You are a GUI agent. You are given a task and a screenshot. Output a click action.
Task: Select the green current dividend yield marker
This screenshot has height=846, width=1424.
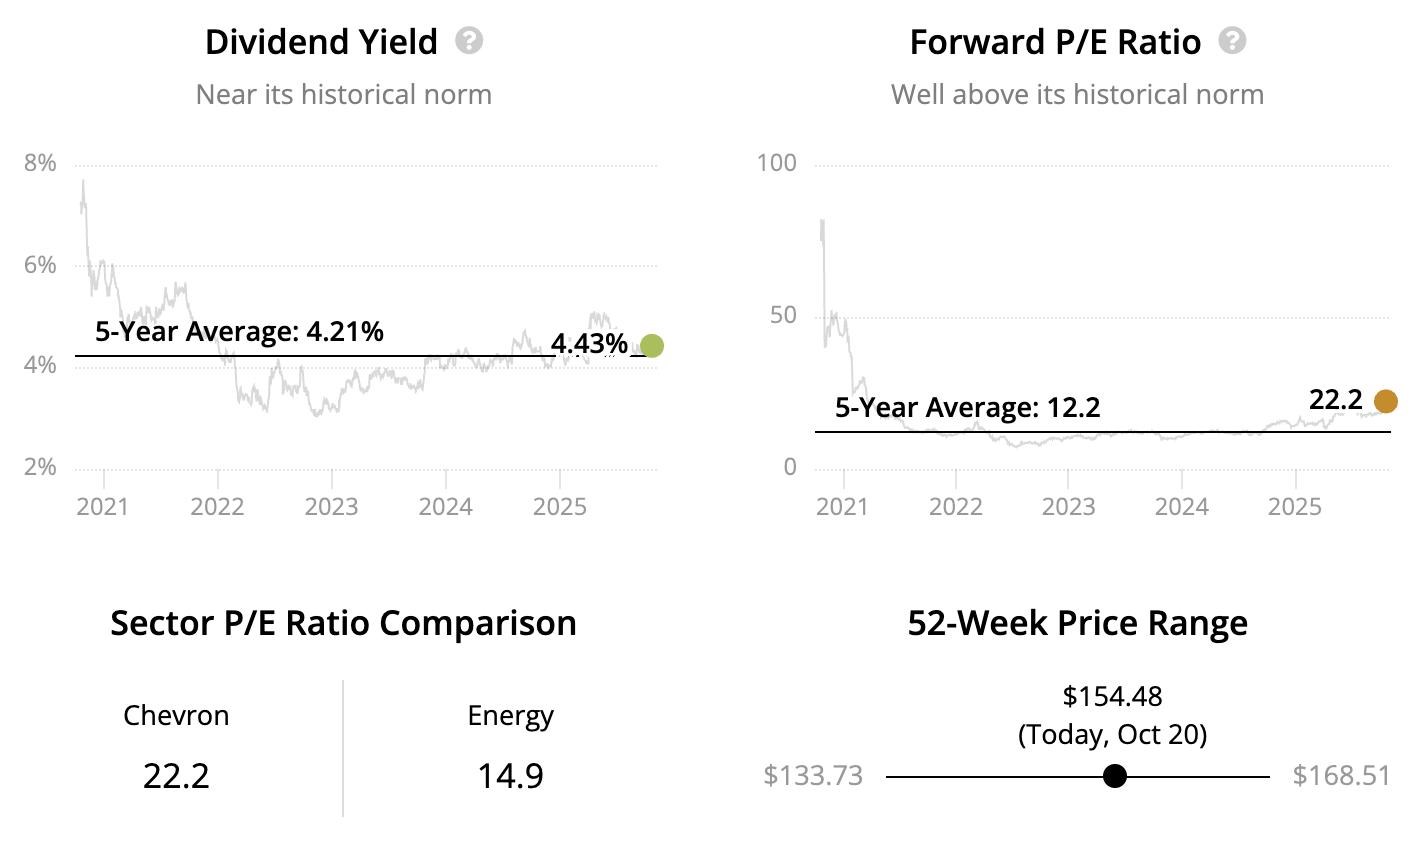[651, 346]
